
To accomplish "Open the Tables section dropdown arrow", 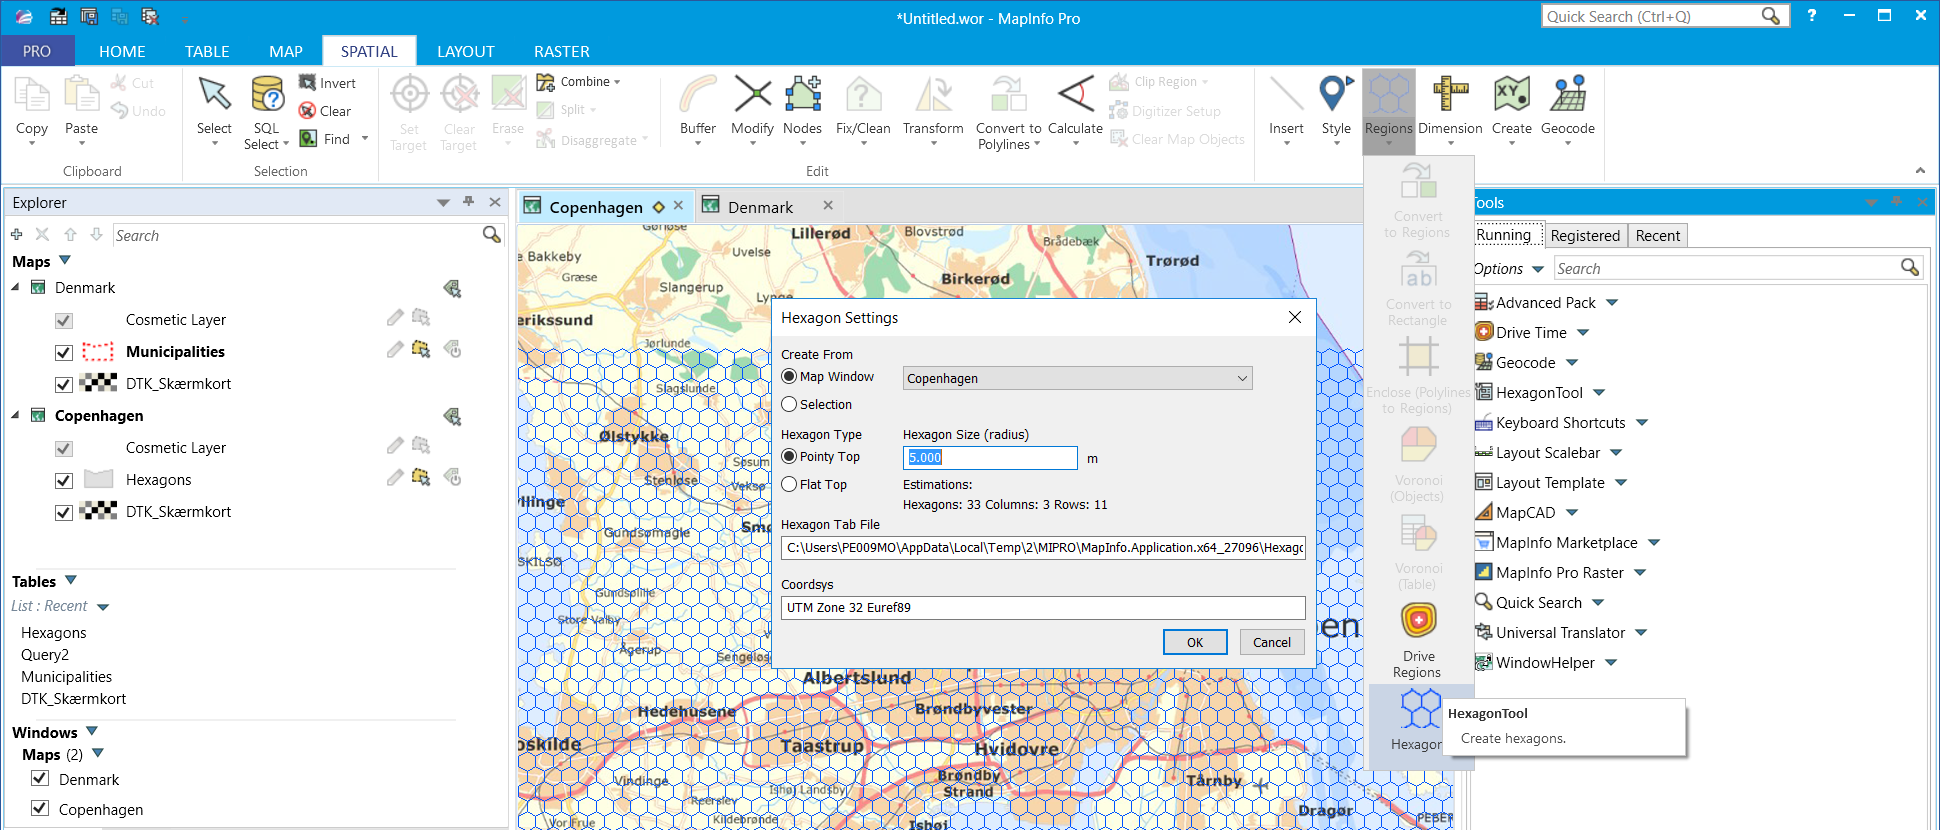I will 71,580.
